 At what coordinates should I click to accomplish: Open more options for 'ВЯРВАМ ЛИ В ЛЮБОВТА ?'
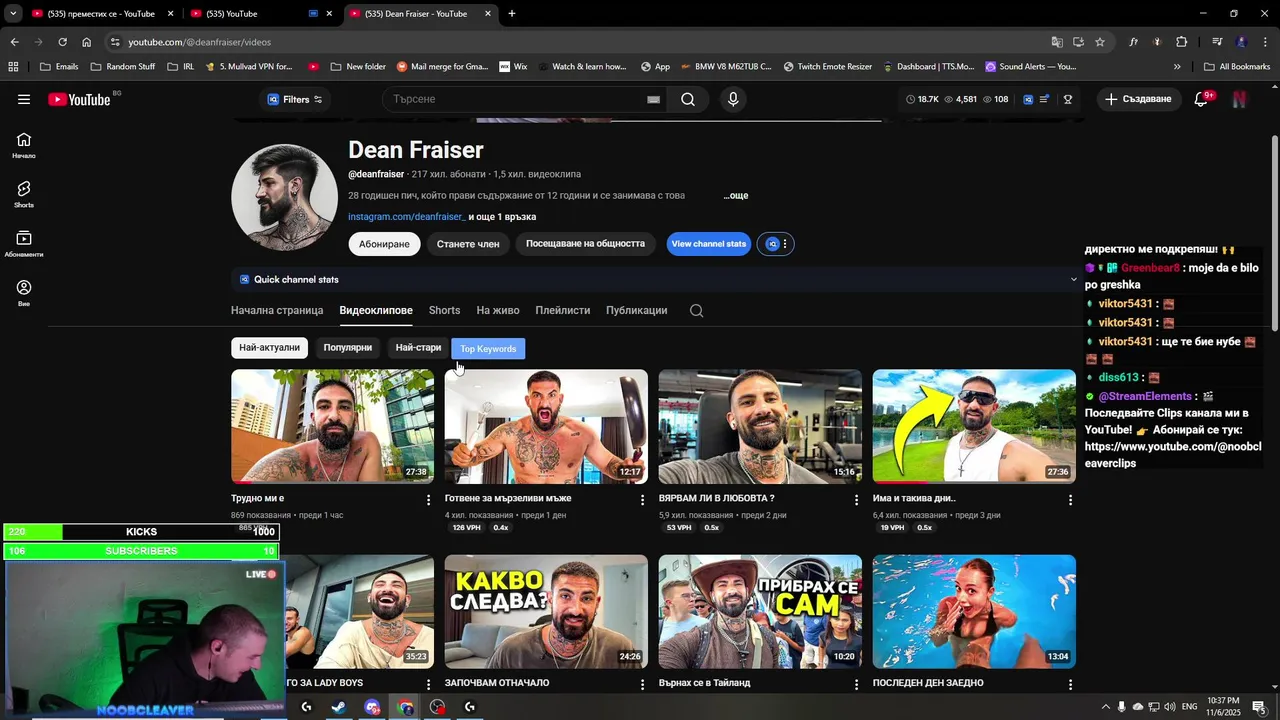click(857, 499)
